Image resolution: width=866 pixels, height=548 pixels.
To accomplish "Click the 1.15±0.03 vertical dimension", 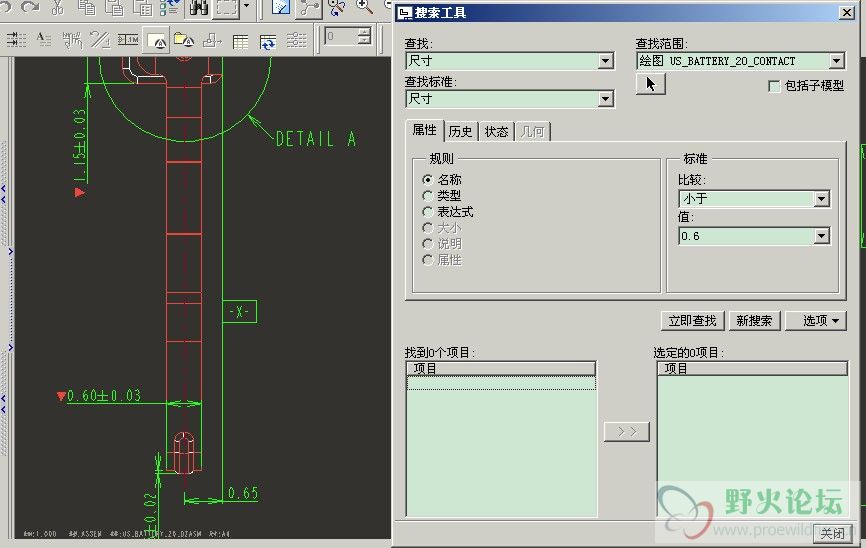I will [x=80, y=145].
